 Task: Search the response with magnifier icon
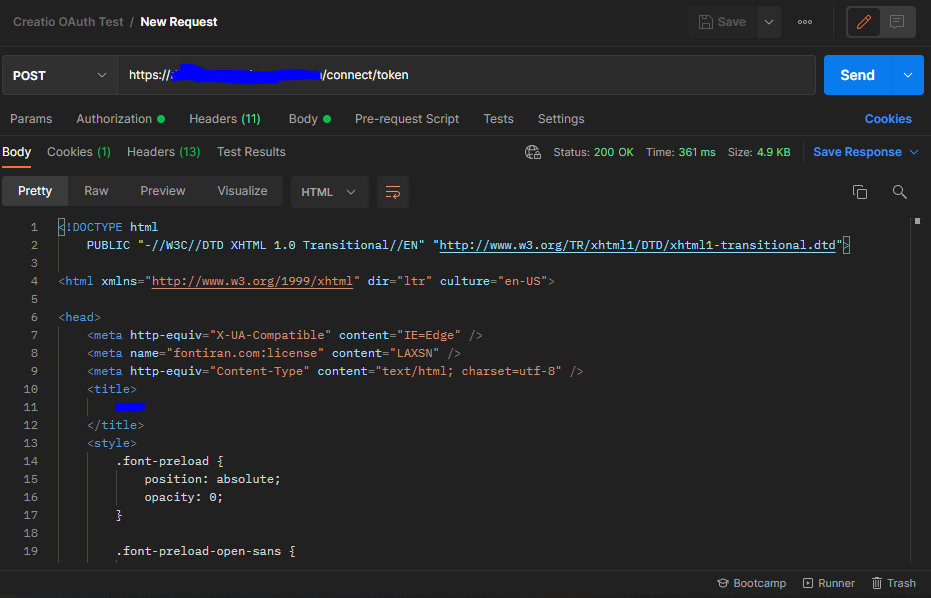(900, 192)
